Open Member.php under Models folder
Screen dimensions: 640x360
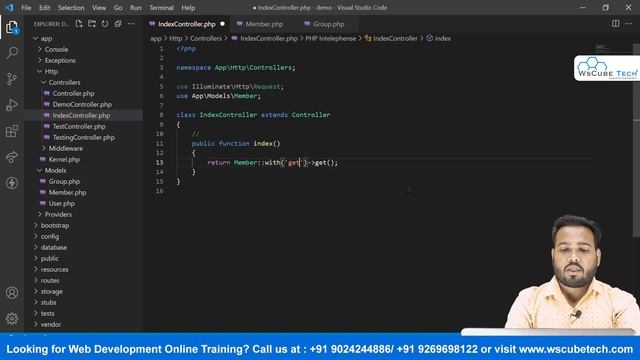67,192
